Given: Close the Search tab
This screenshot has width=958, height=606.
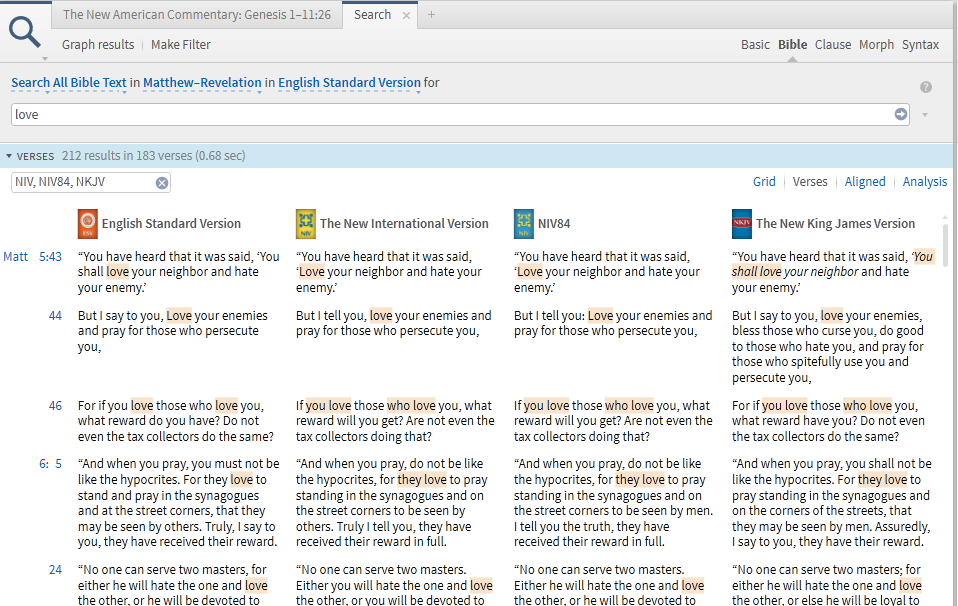Looking at the screenshot, I should (x=406, y=16).
